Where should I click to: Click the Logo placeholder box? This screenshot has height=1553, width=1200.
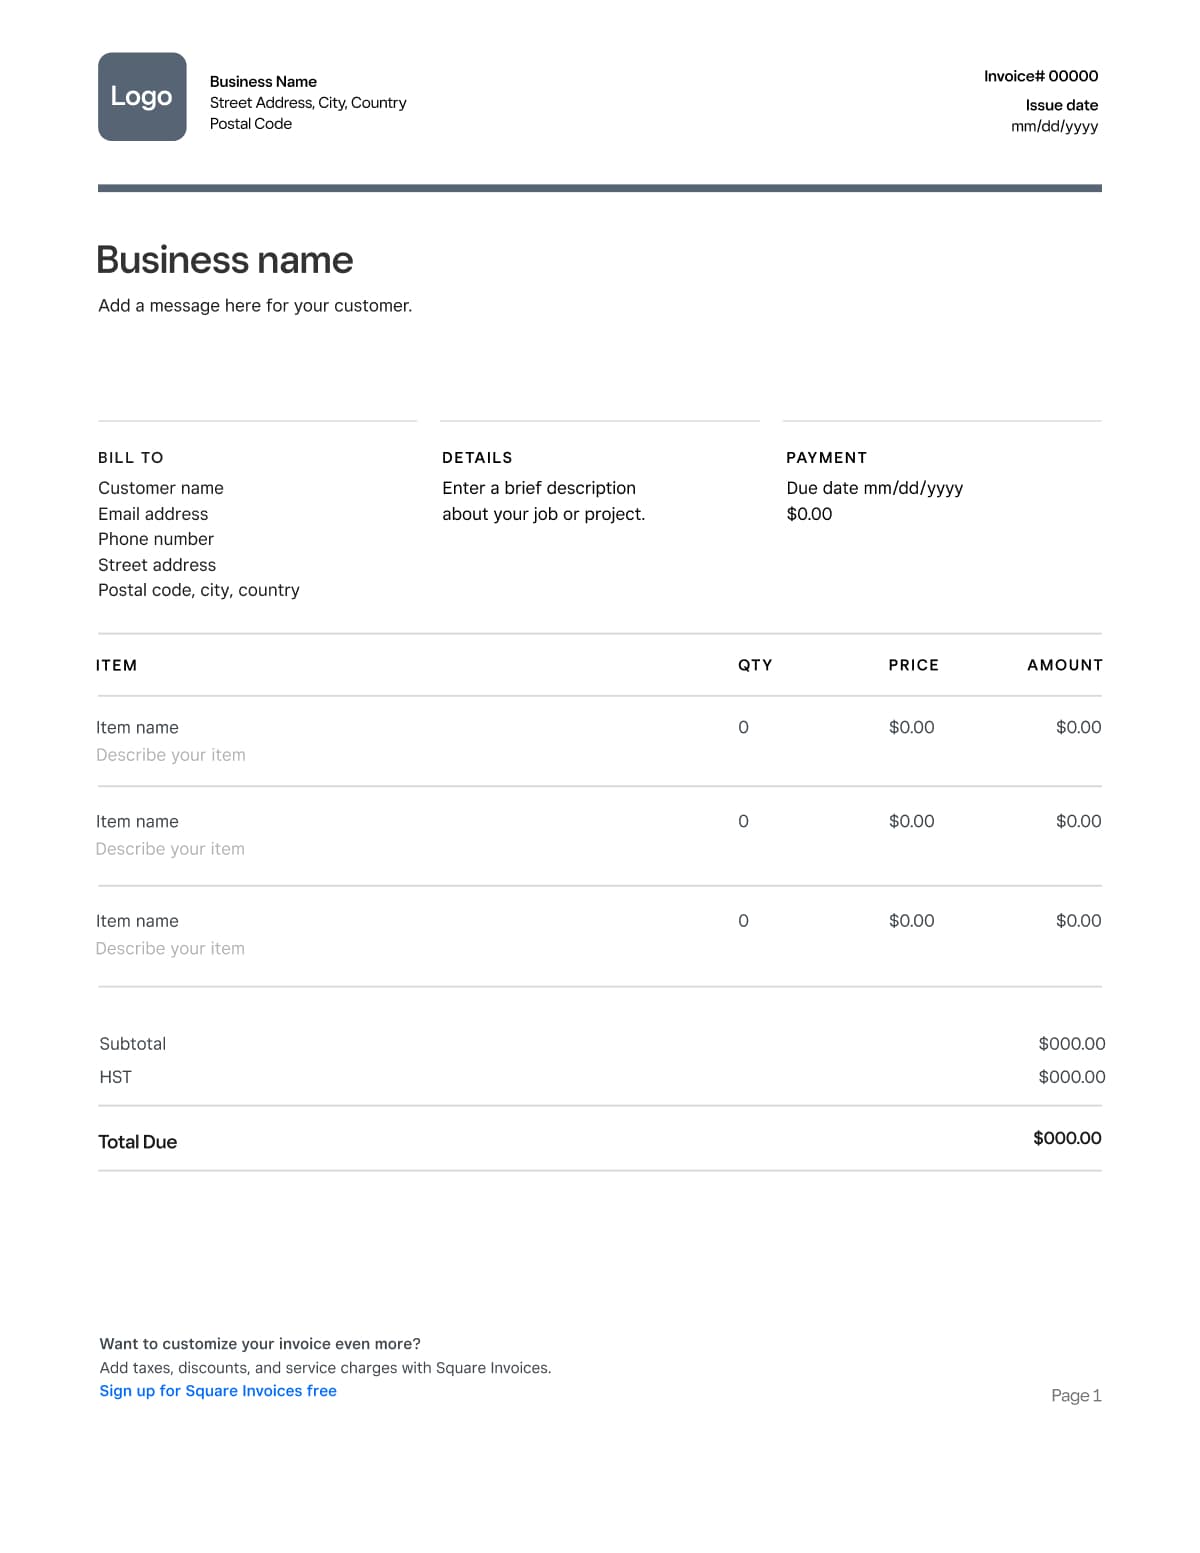click(x=142, y=97)
